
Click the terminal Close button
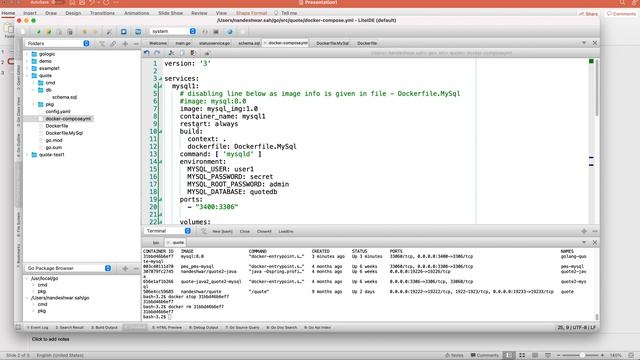coord(245,231)
